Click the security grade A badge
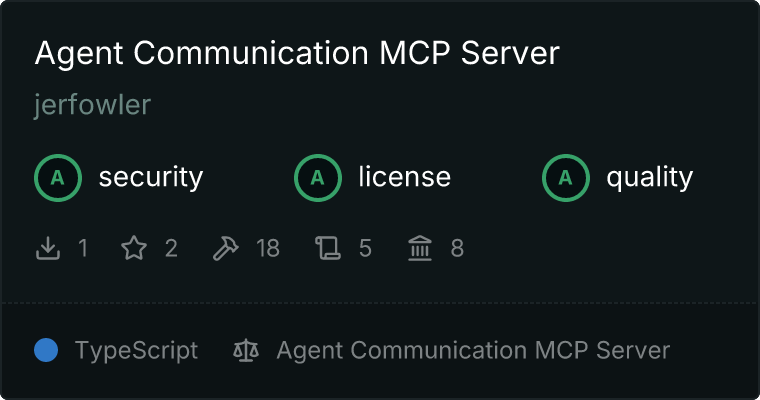The height and width of the screenshot is (400, 760). click(58, 178)
